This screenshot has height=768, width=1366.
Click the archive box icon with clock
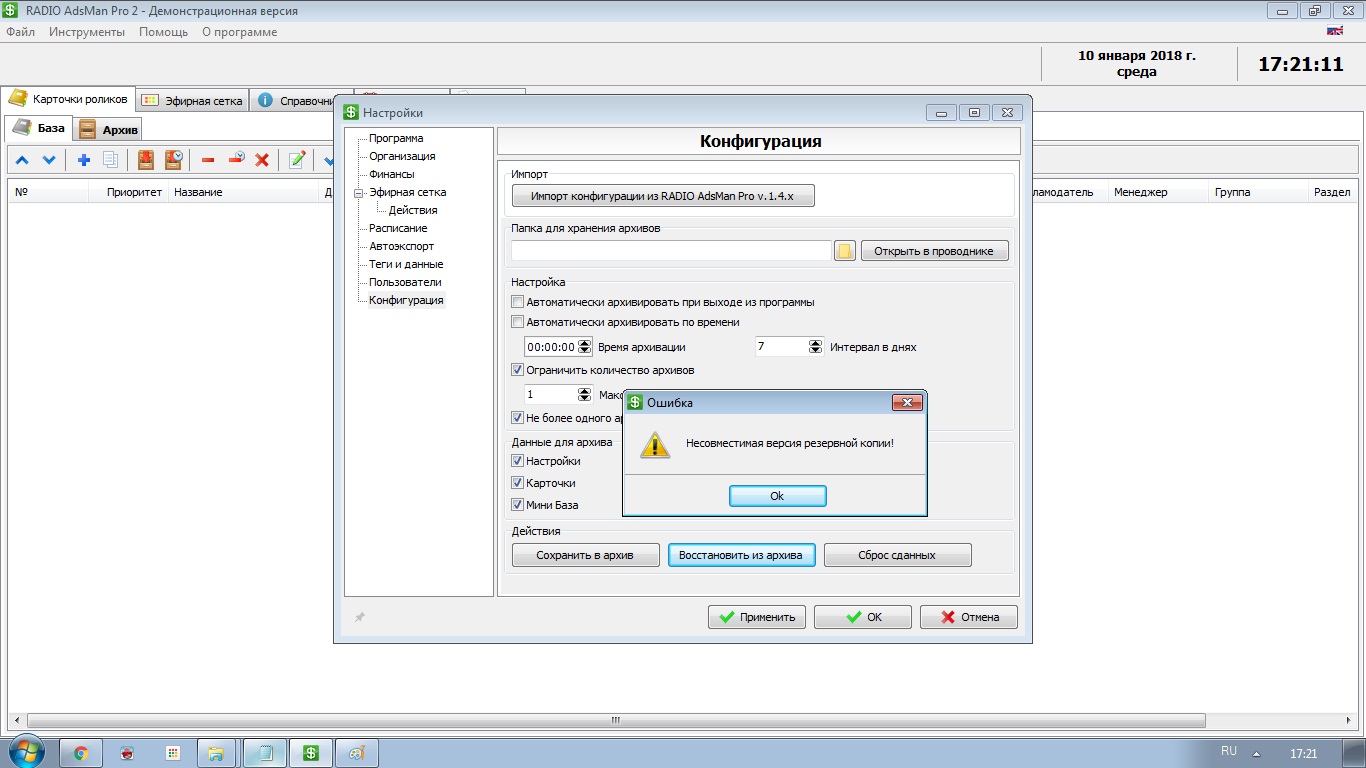click(174, 160)
